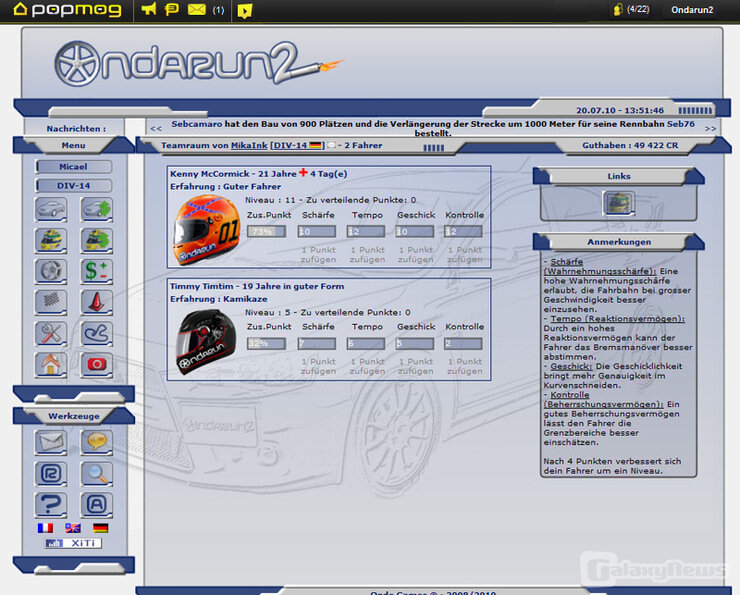740x595 pixels.
Task: Add one point to Timmy's Schärfe
Action: [319, 366]
